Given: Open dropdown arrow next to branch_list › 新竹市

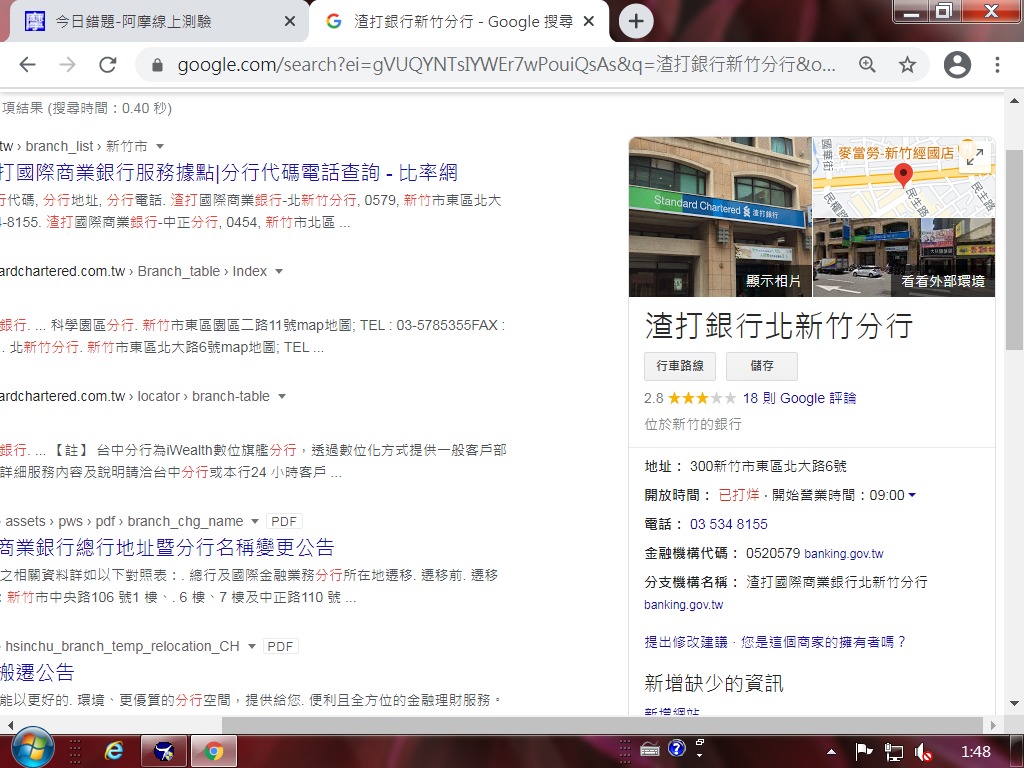Looking at the screenshot, I should 160,146.
